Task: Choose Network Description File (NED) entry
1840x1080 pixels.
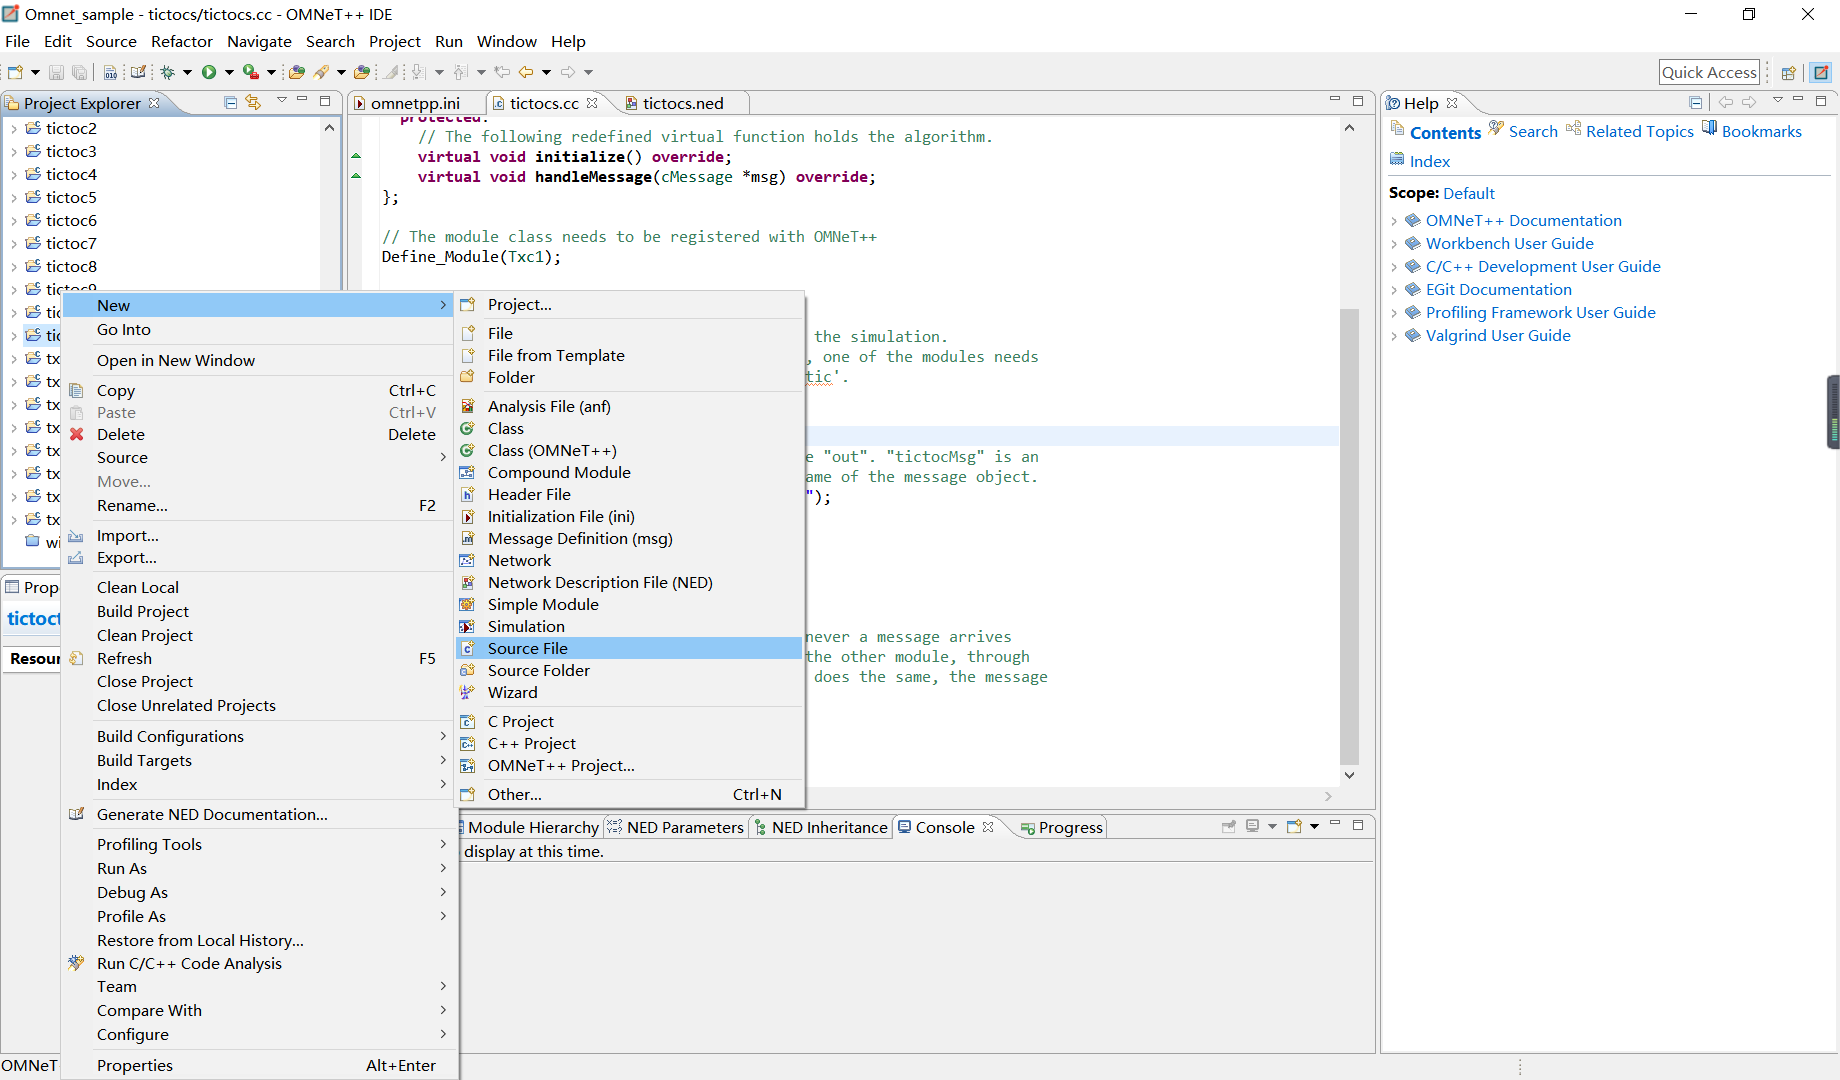Action: coord(630,582)
